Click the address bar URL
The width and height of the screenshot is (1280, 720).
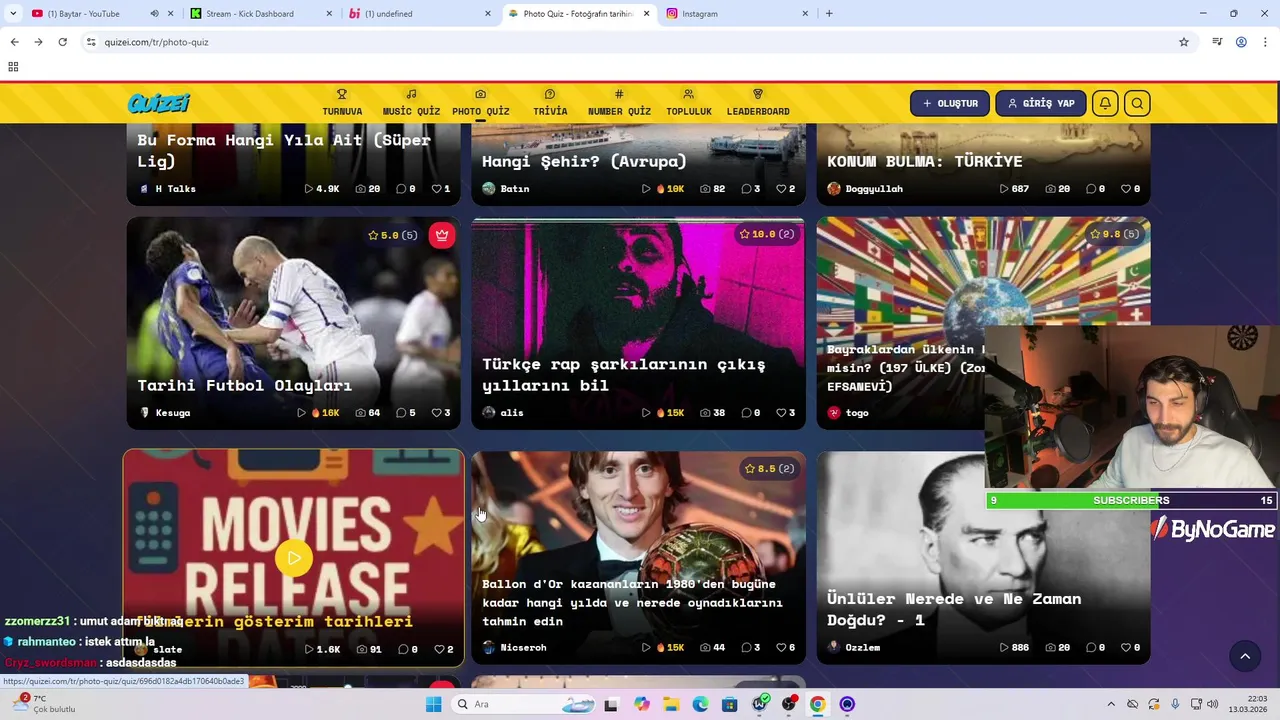(x=157, y=42)
